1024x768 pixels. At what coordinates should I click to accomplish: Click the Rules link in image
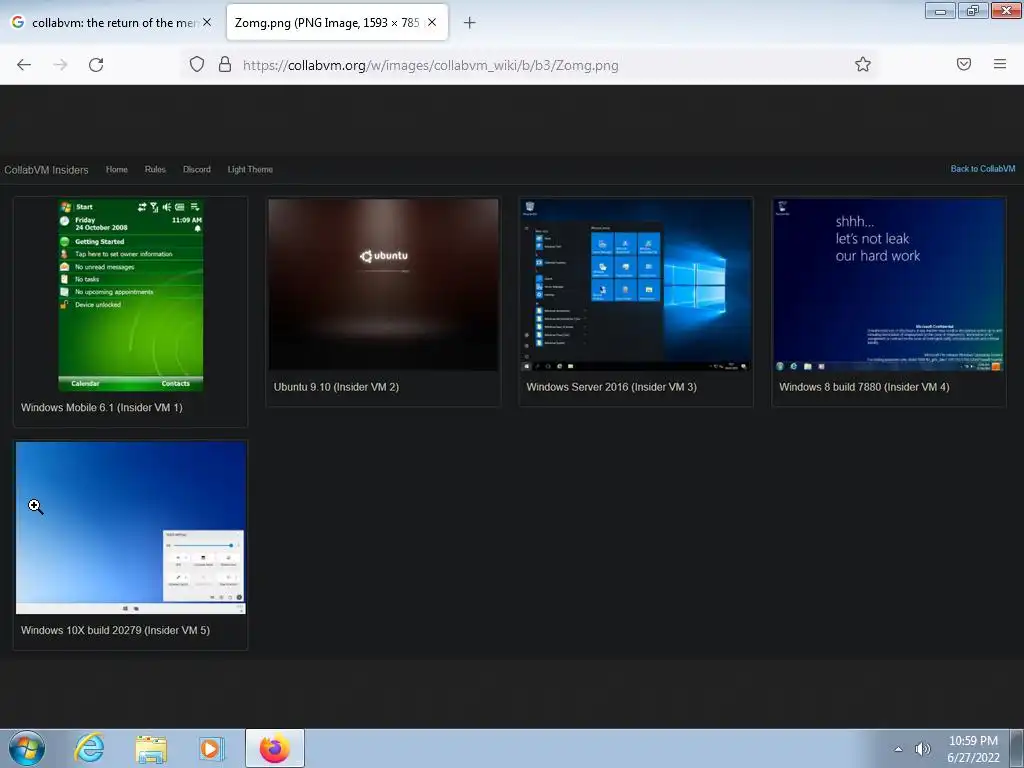coord(155,169)
